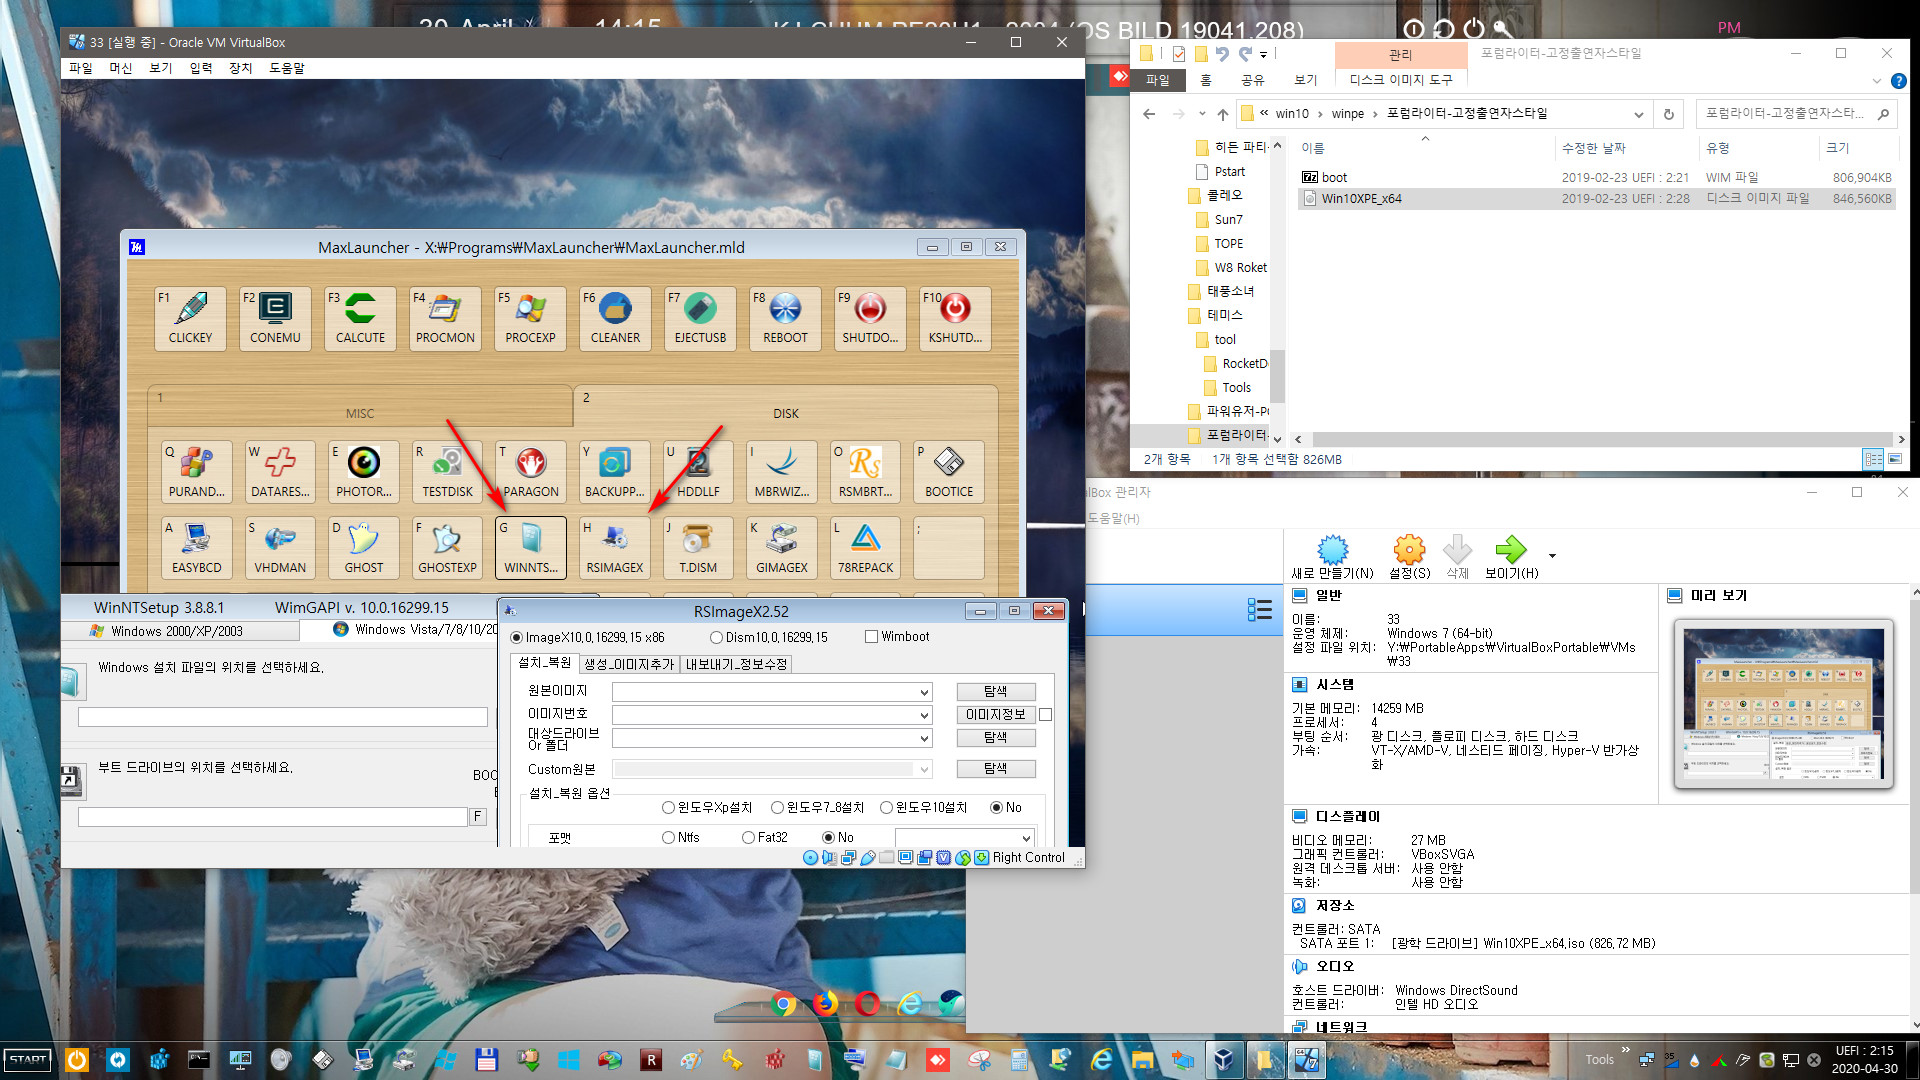Select Win10XPE_x64 file in Explorer

tap(1596, 199)
